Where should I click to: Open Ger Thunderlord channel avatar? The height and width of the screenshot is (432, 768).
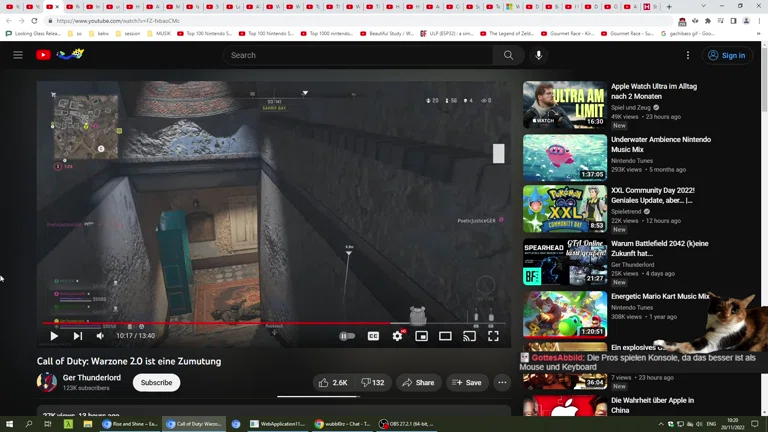47,383
